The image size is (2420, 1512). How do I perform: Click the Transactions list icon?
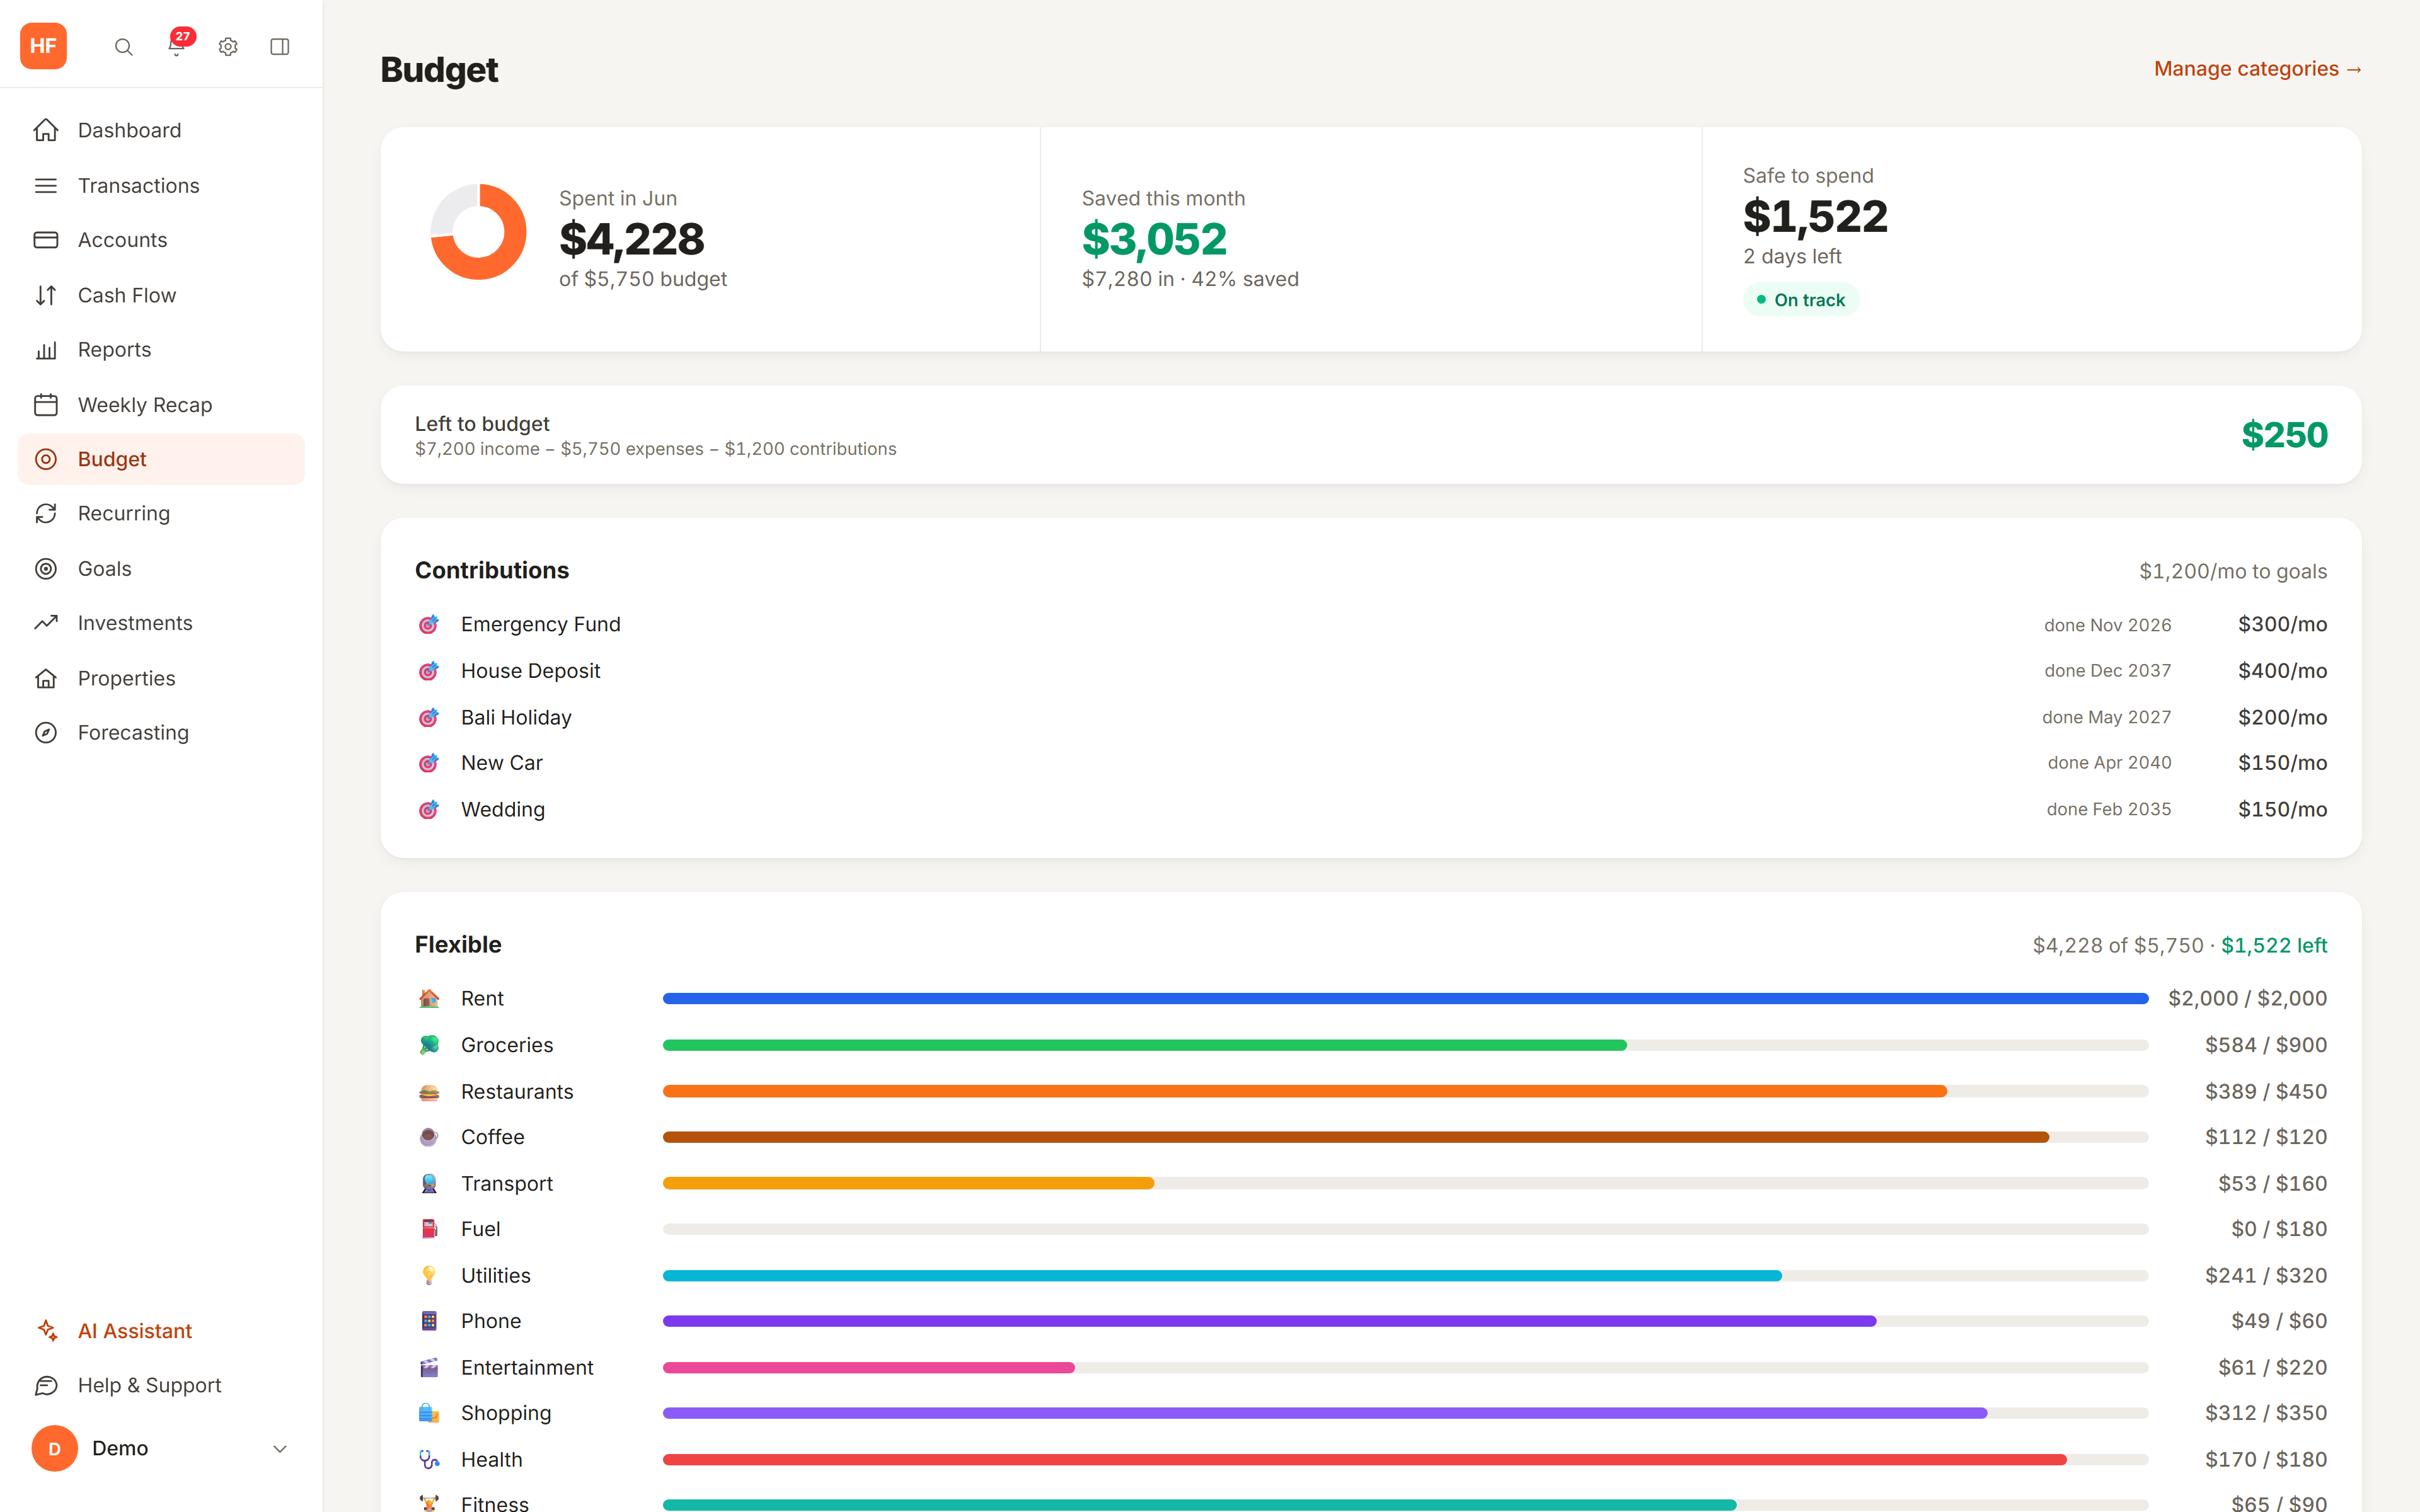point(46,186)
